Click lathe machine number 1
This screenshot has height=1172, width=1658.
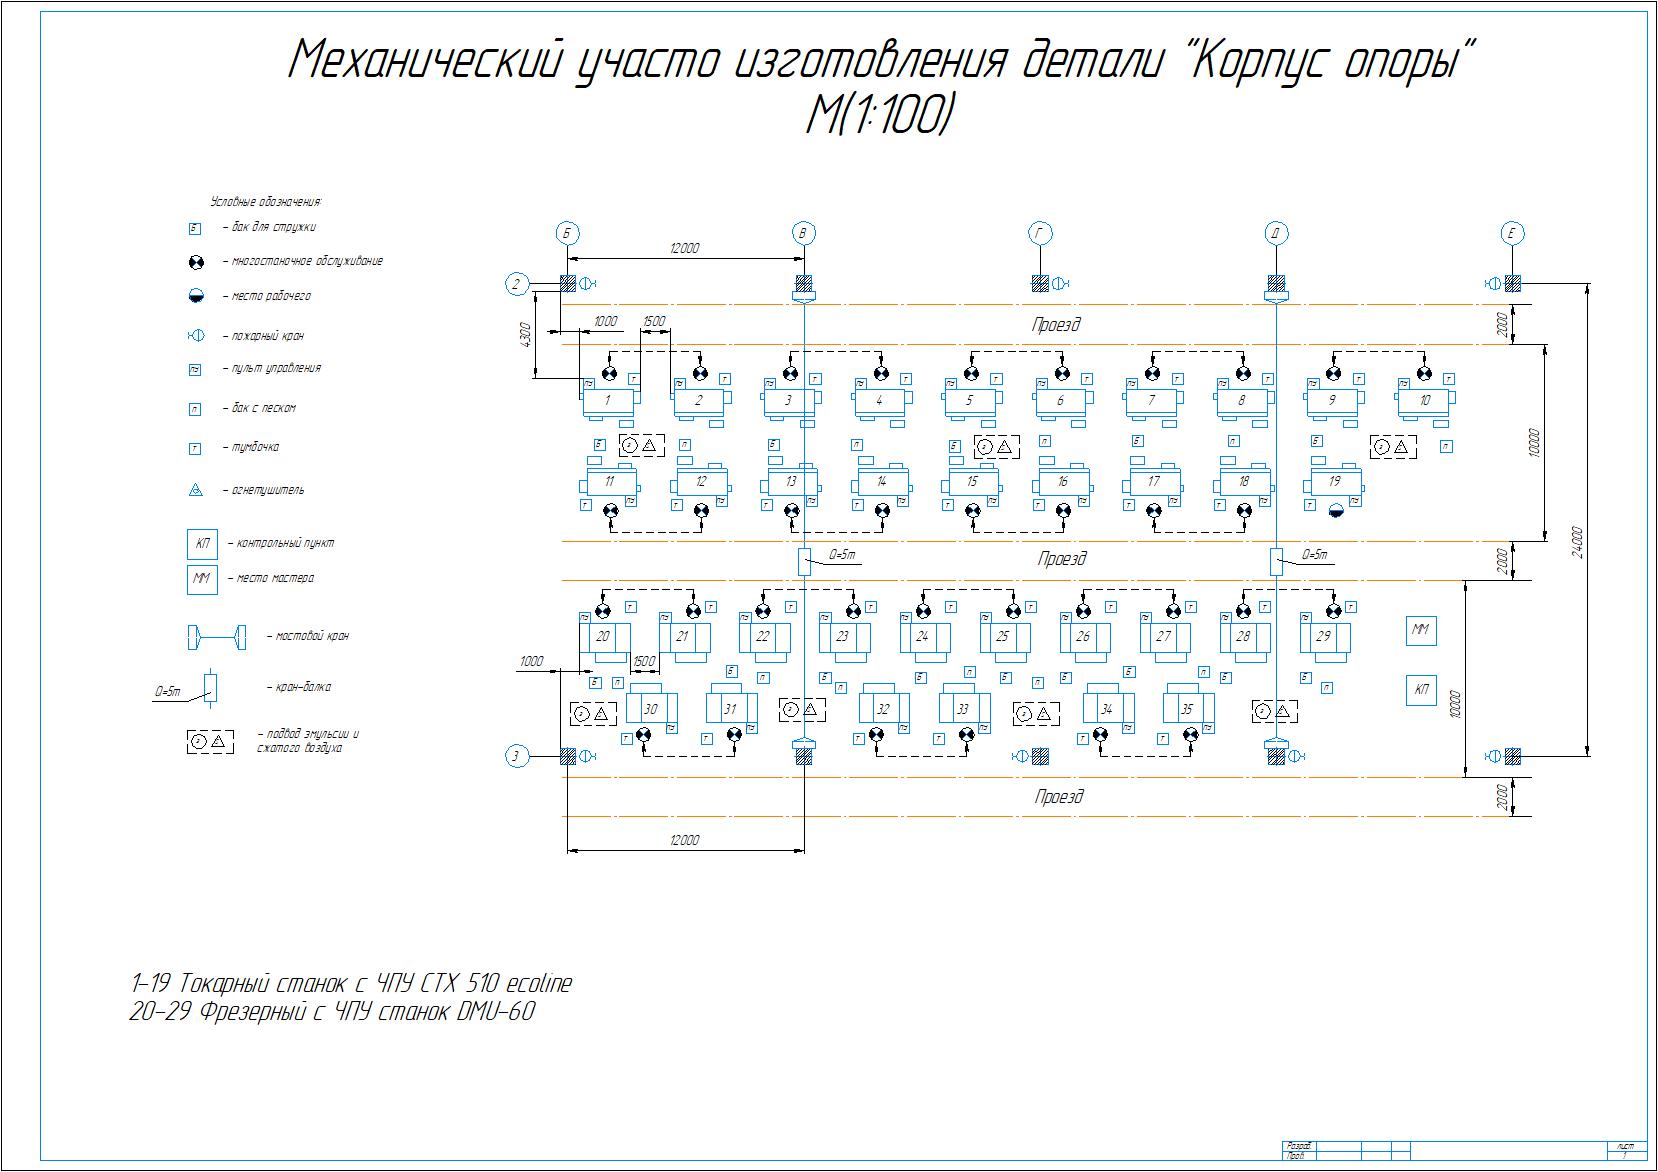tap(609, 401)
